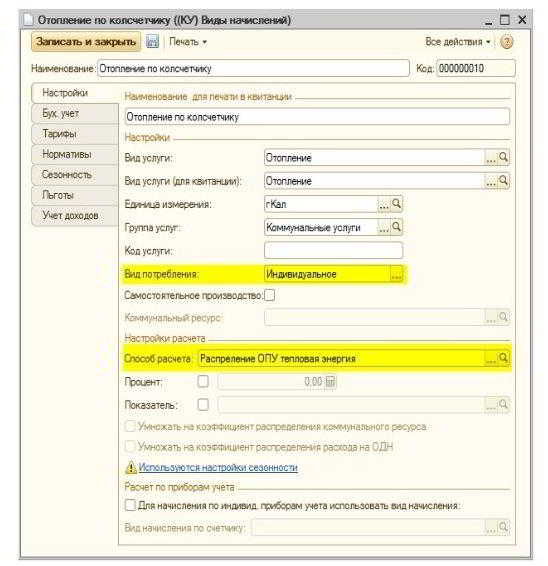This screenshot has height=566, width=548.
Task: Open the Печать dropdown menu
Action: (x=188, y=42)
